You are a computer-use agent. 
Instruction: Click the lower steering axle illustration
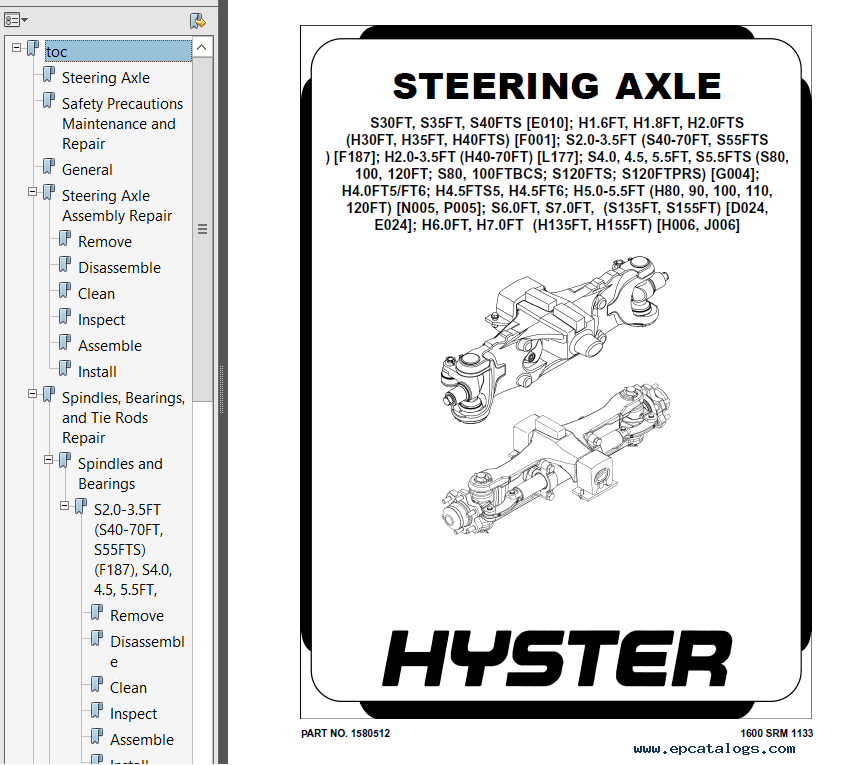tap(556, 459)
